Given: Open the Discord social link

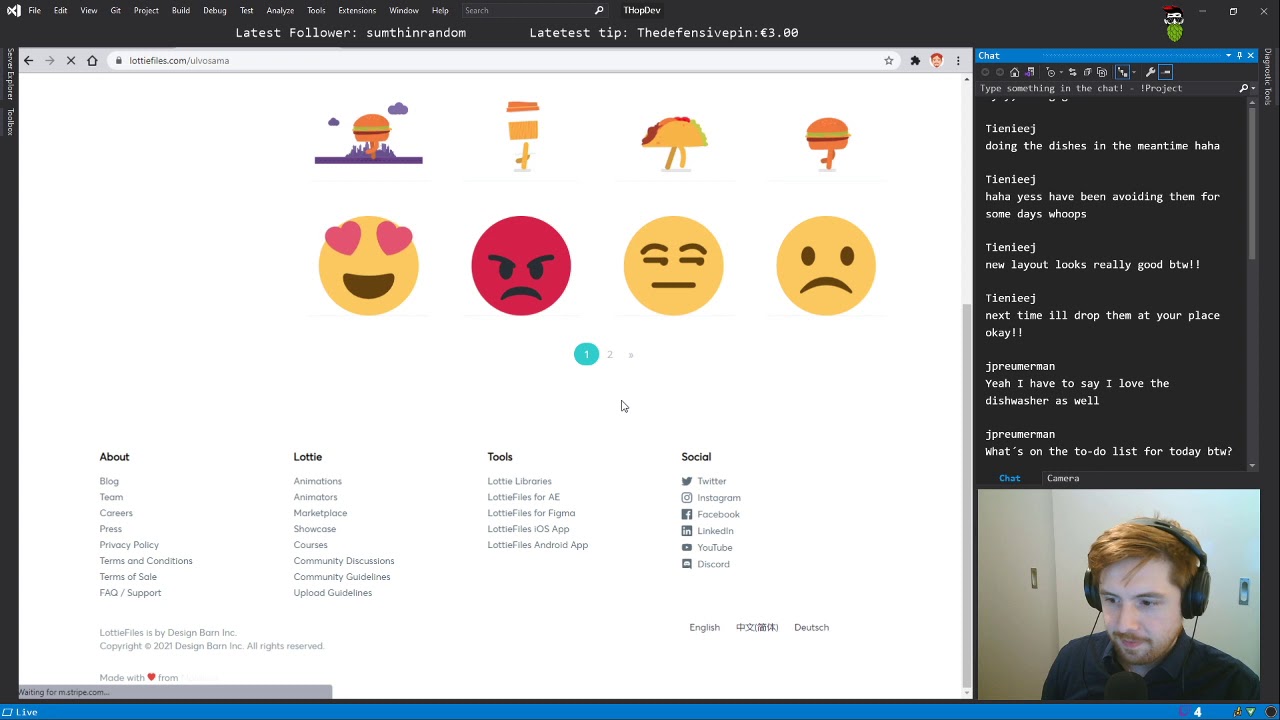Looking at the screenshot, I should click(705, 564).
